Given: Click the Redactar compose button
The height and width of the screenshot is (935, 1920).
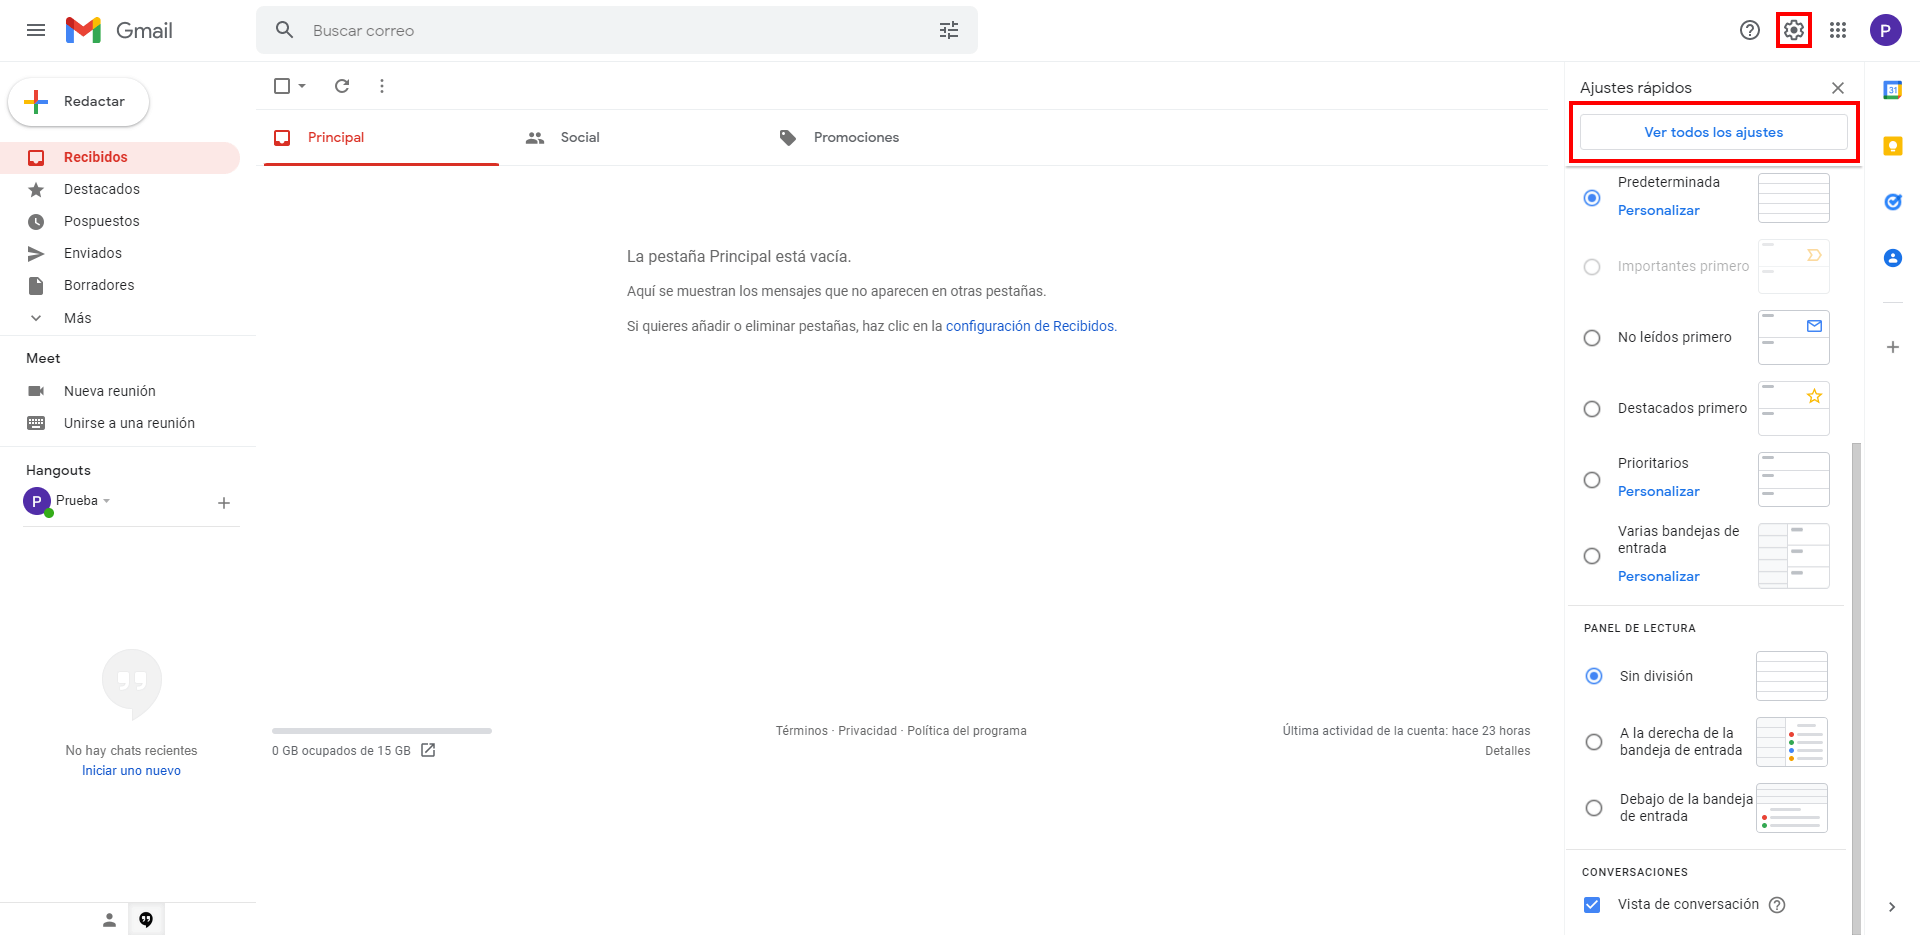Looking at the screenshot, I should coord(78,102).
